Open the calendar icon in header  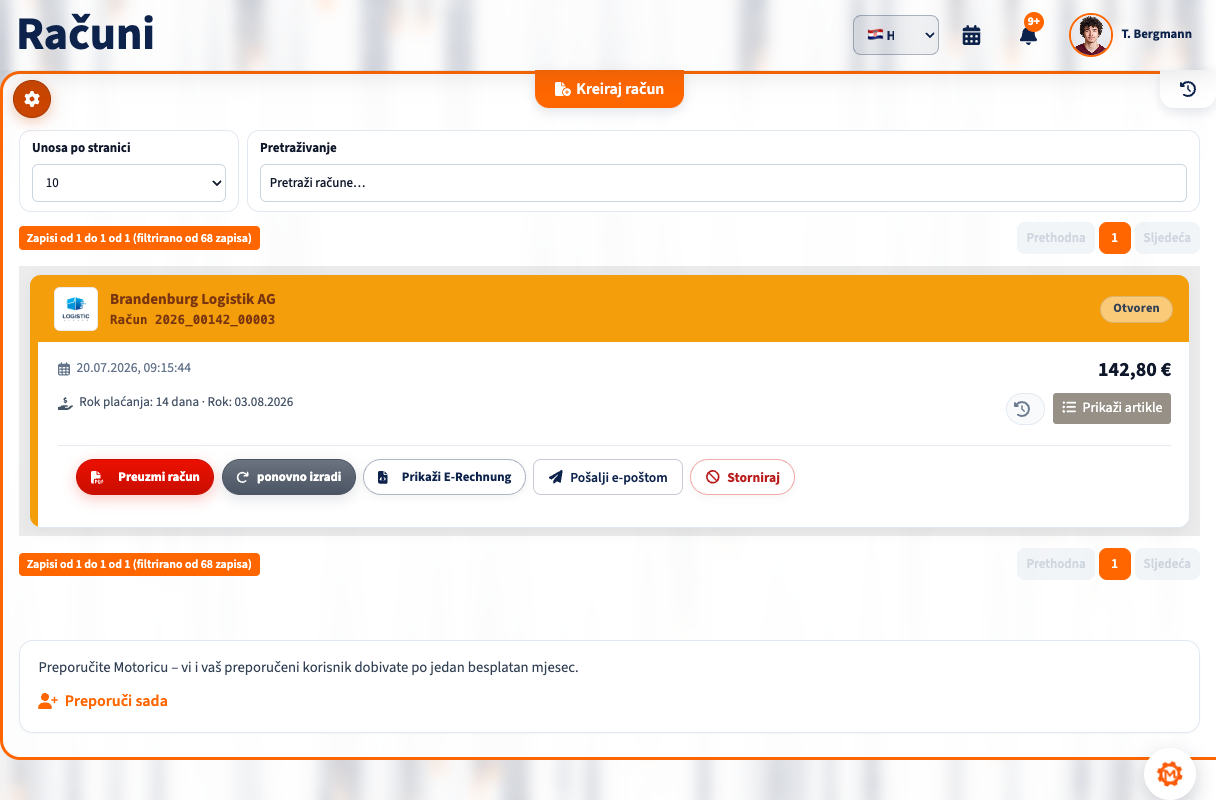click(x=971, y=35)
